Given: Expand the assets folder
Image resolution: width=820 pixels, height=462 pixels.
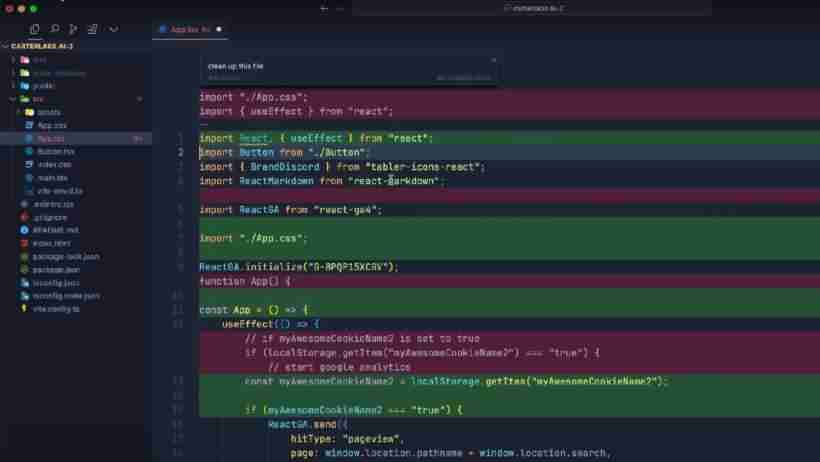Looking at the screenshot, I should [x=19, y=112].
